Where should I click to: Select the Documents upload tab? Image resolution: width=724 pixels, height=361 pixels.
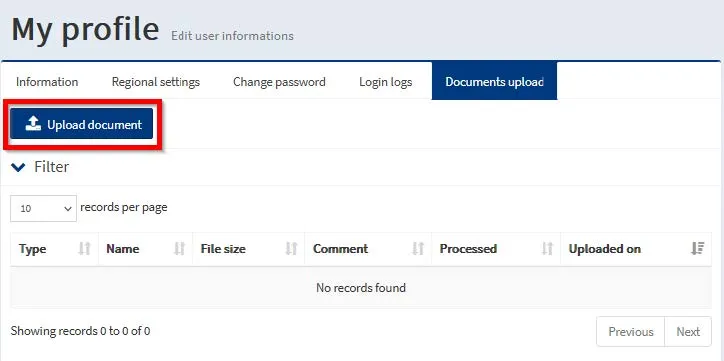click(x=494, y=82)
